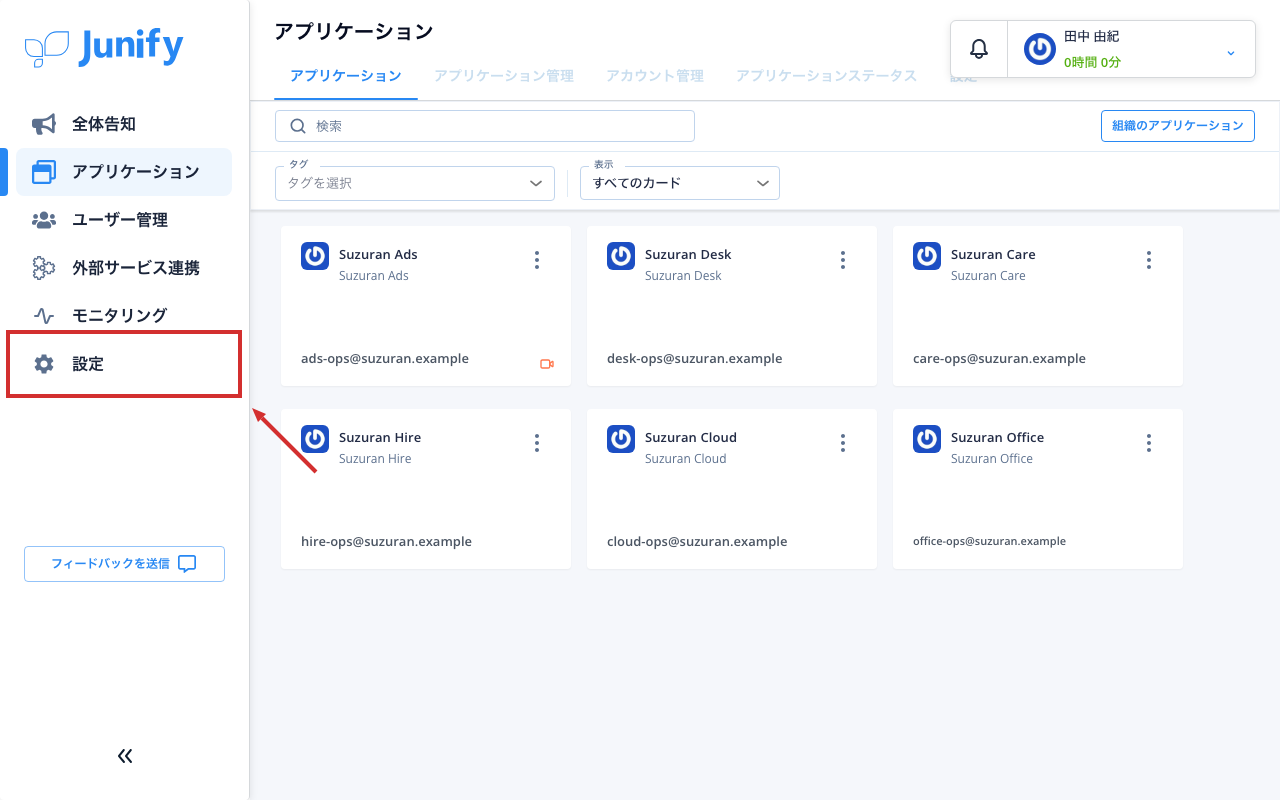Screen dimensions: 1280x800
Task: Select the active アプリケーション tab
Action: tap(346, 76)
